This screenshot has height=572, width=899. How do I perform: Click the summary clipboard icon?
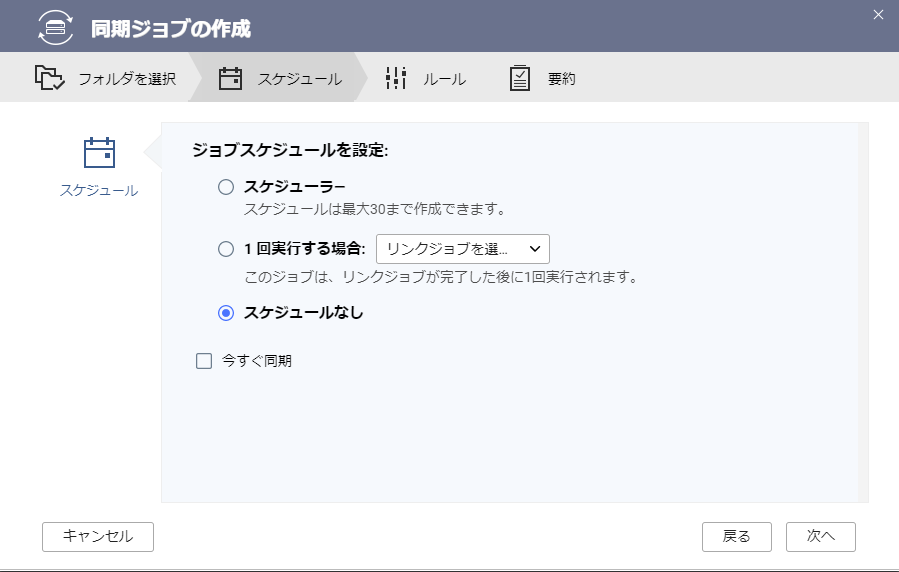point(519,78)
